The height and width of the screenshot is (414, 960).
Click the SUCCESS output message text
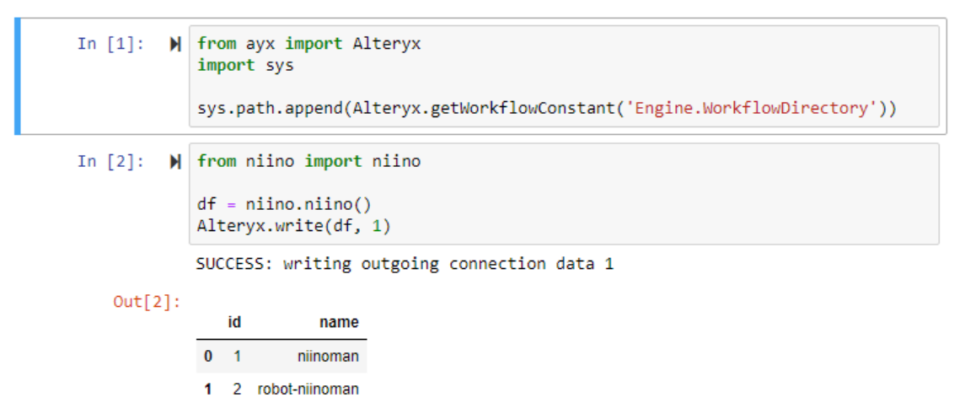click(x=403, y=265)
